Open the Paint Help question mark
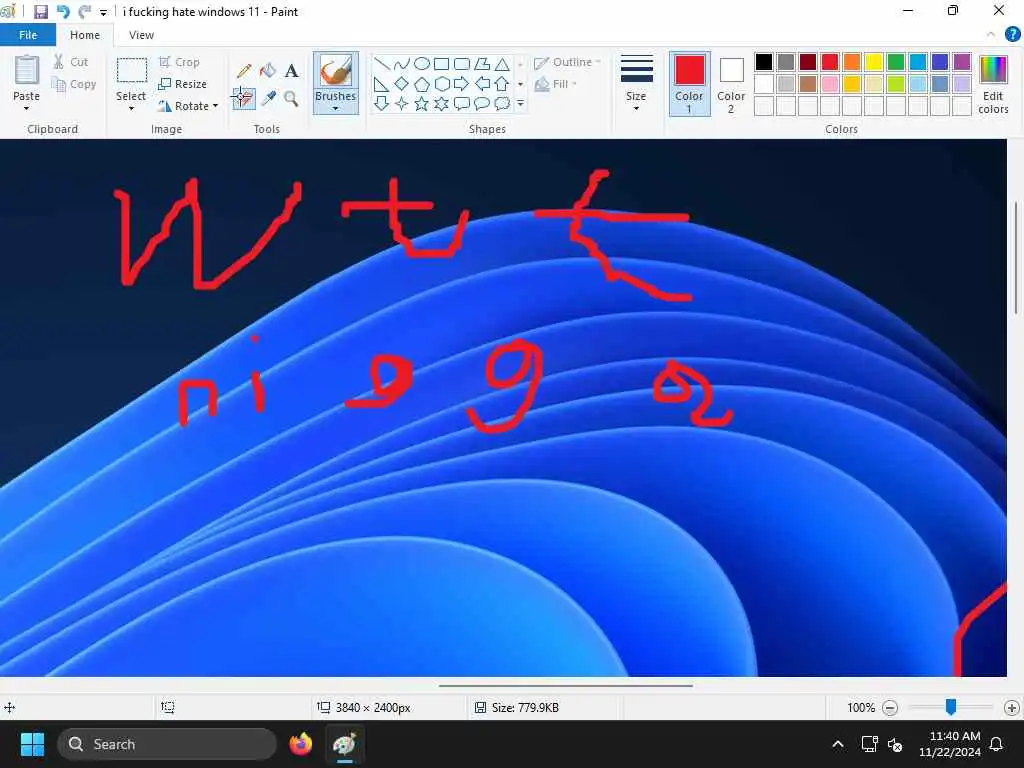Image resolution: width=1024 pixels, height=768 pixels. pyautogui.click(x=1012, y=34)
